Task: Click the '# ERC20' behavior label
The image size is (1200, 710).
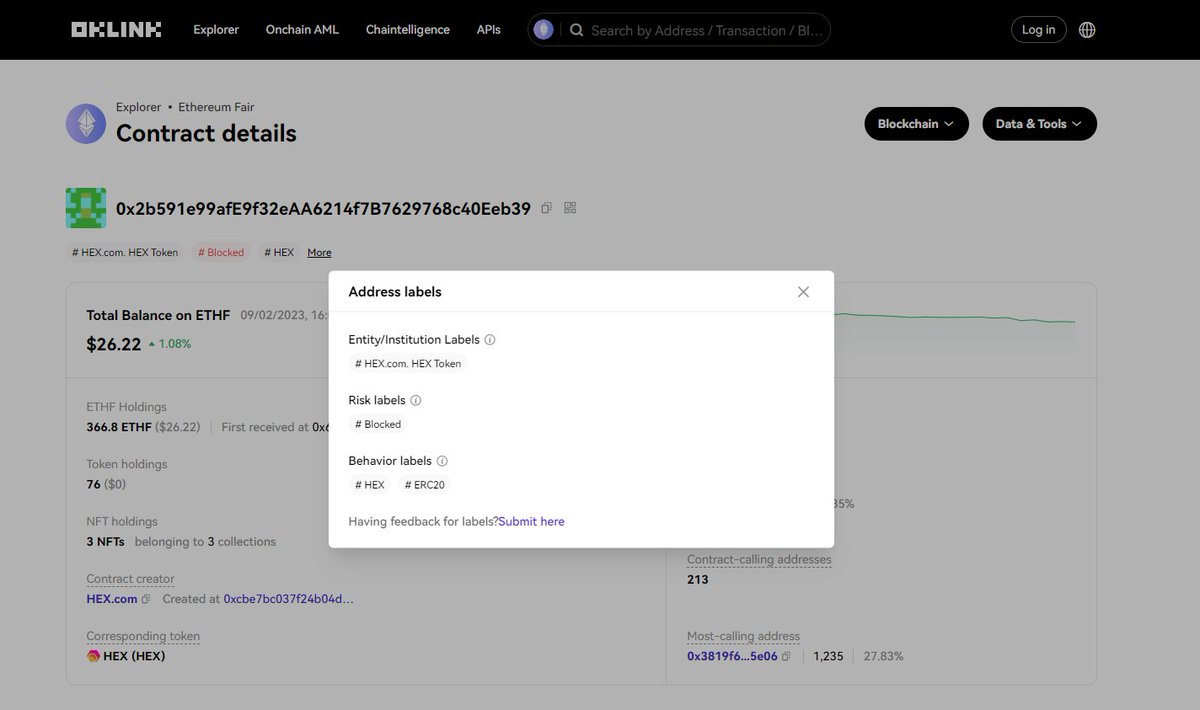Action: pos(425,485)
